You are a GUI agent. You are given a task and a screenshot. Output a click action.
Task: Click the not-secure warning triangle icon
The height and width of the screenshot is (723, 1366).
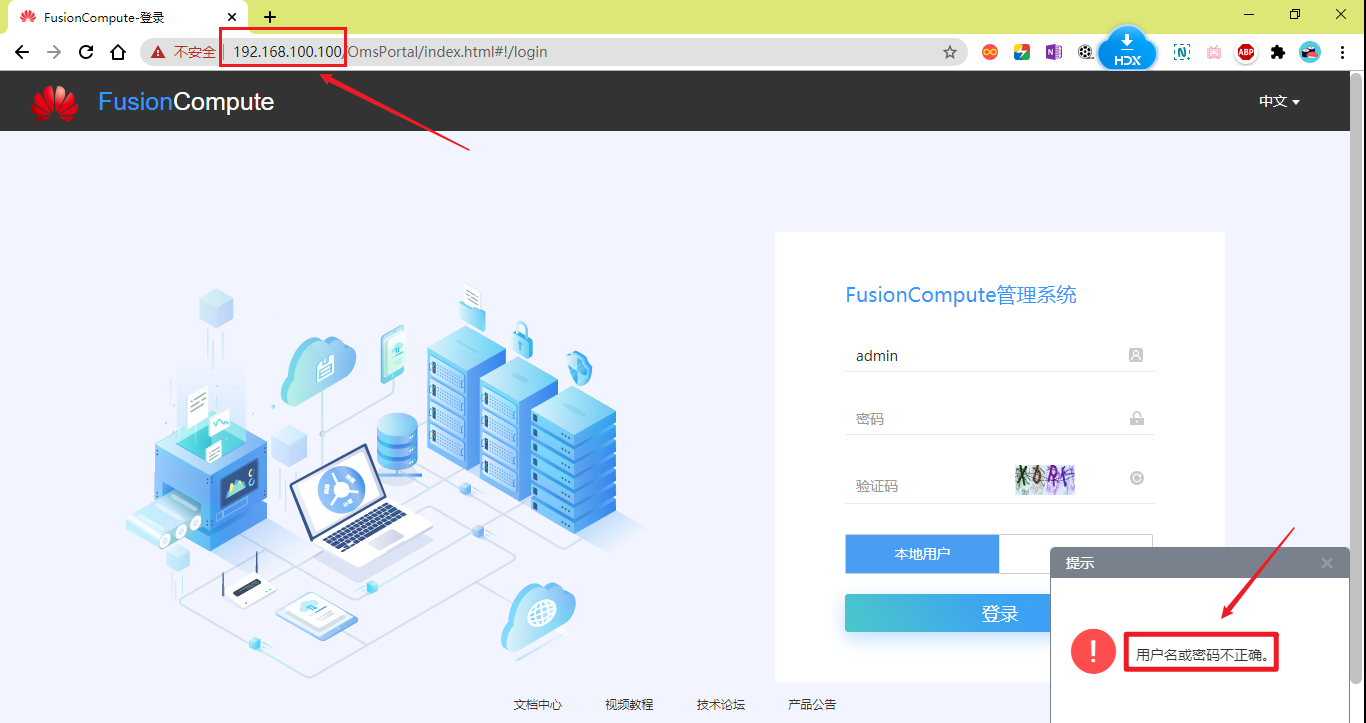click(x=158, y=52)
